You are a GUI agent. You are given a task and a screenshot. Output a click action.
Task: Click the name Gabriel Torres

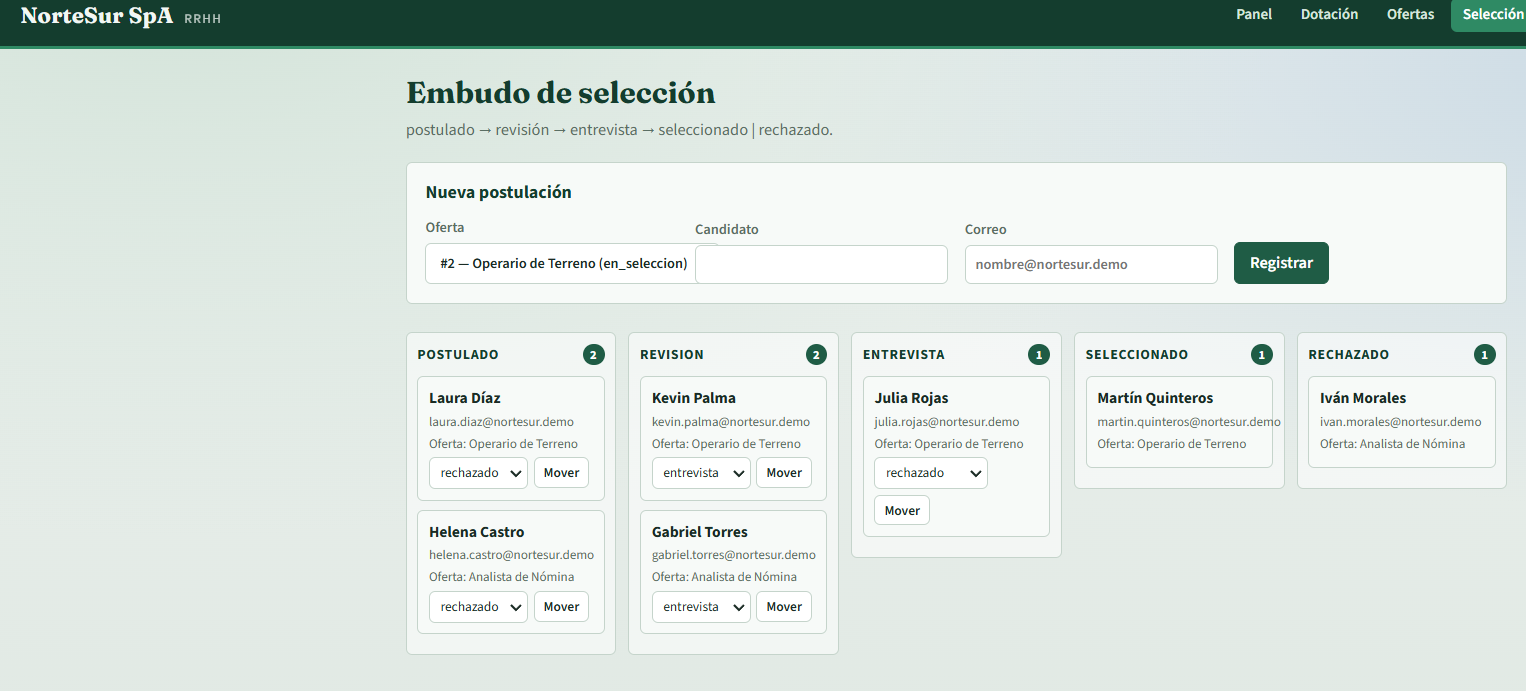tap(700, 532)
